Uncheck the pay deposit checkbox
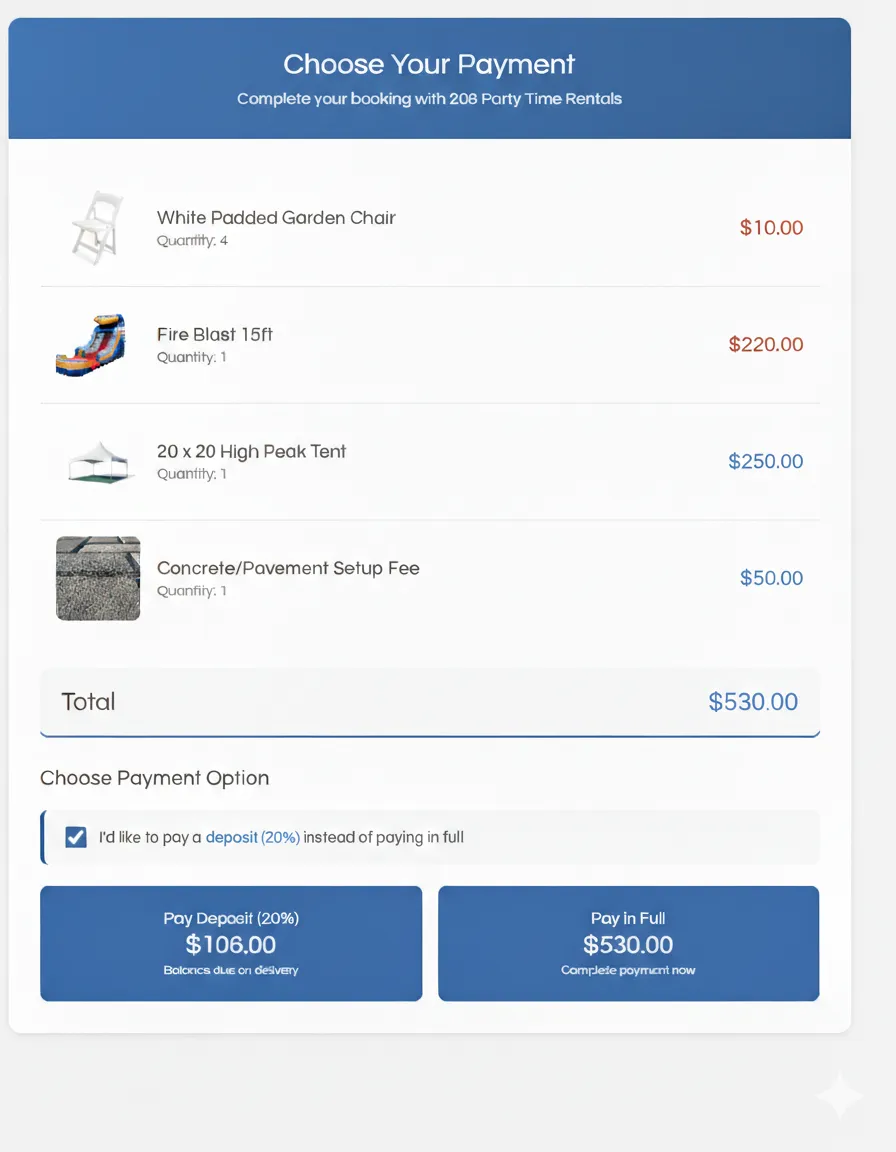This screenshot has height=1152, width=896. pos(76,837)
